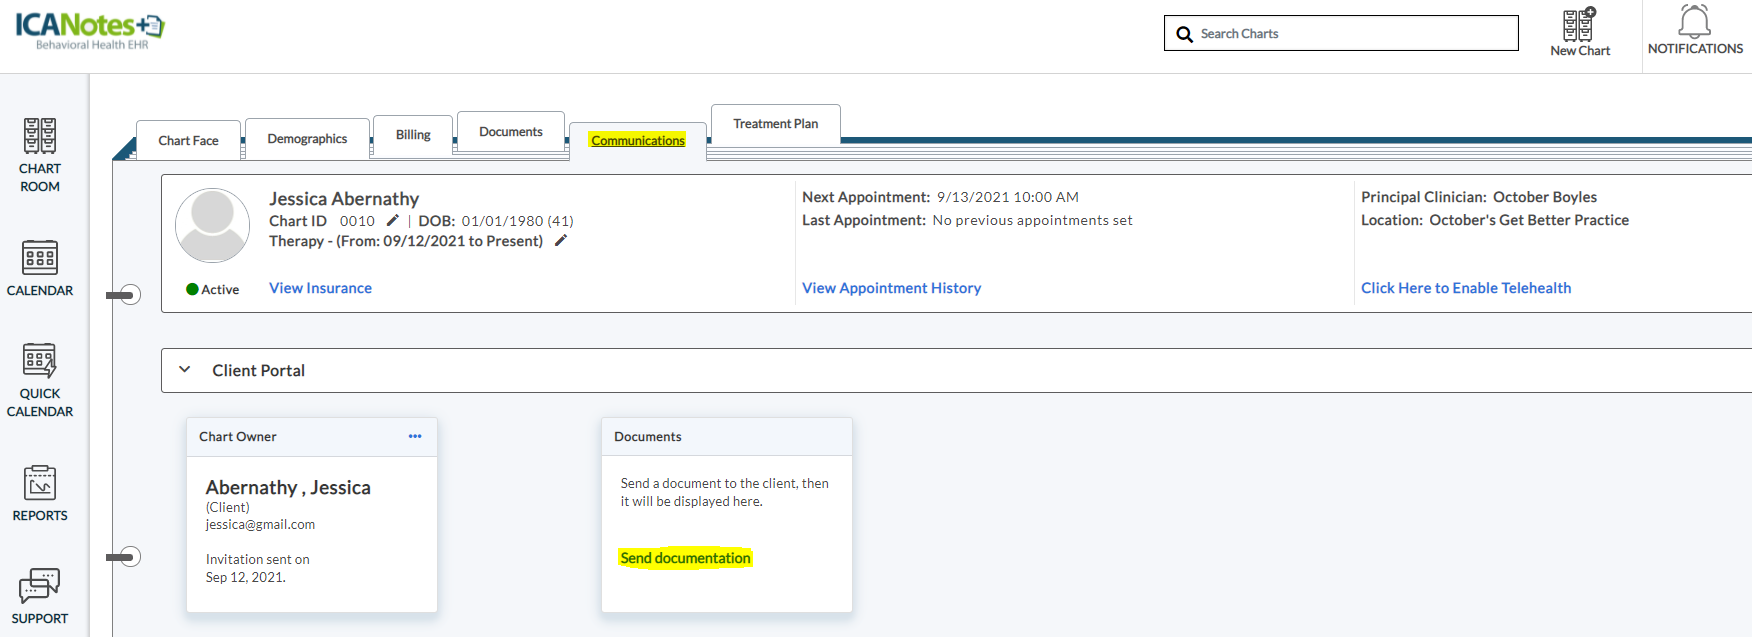Open Reports from the sidebar
Viewport: 1752px width, 637px height.
pos(40,493)
